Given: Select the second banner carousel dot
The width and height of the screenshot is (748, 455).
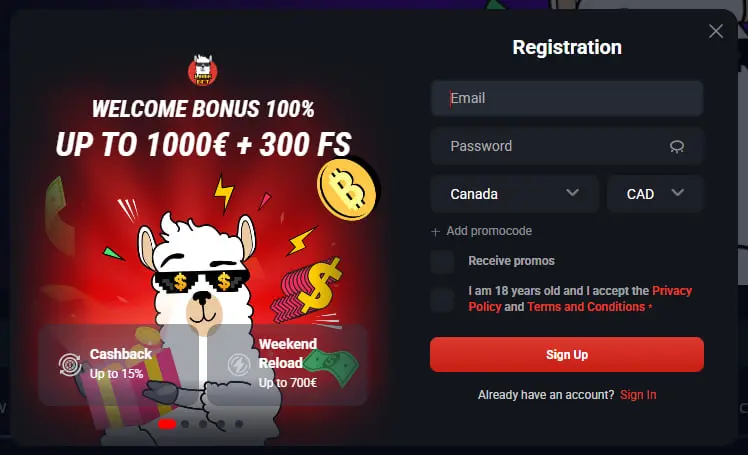Looking at the screenshot, I should click(x=185, y=424).
